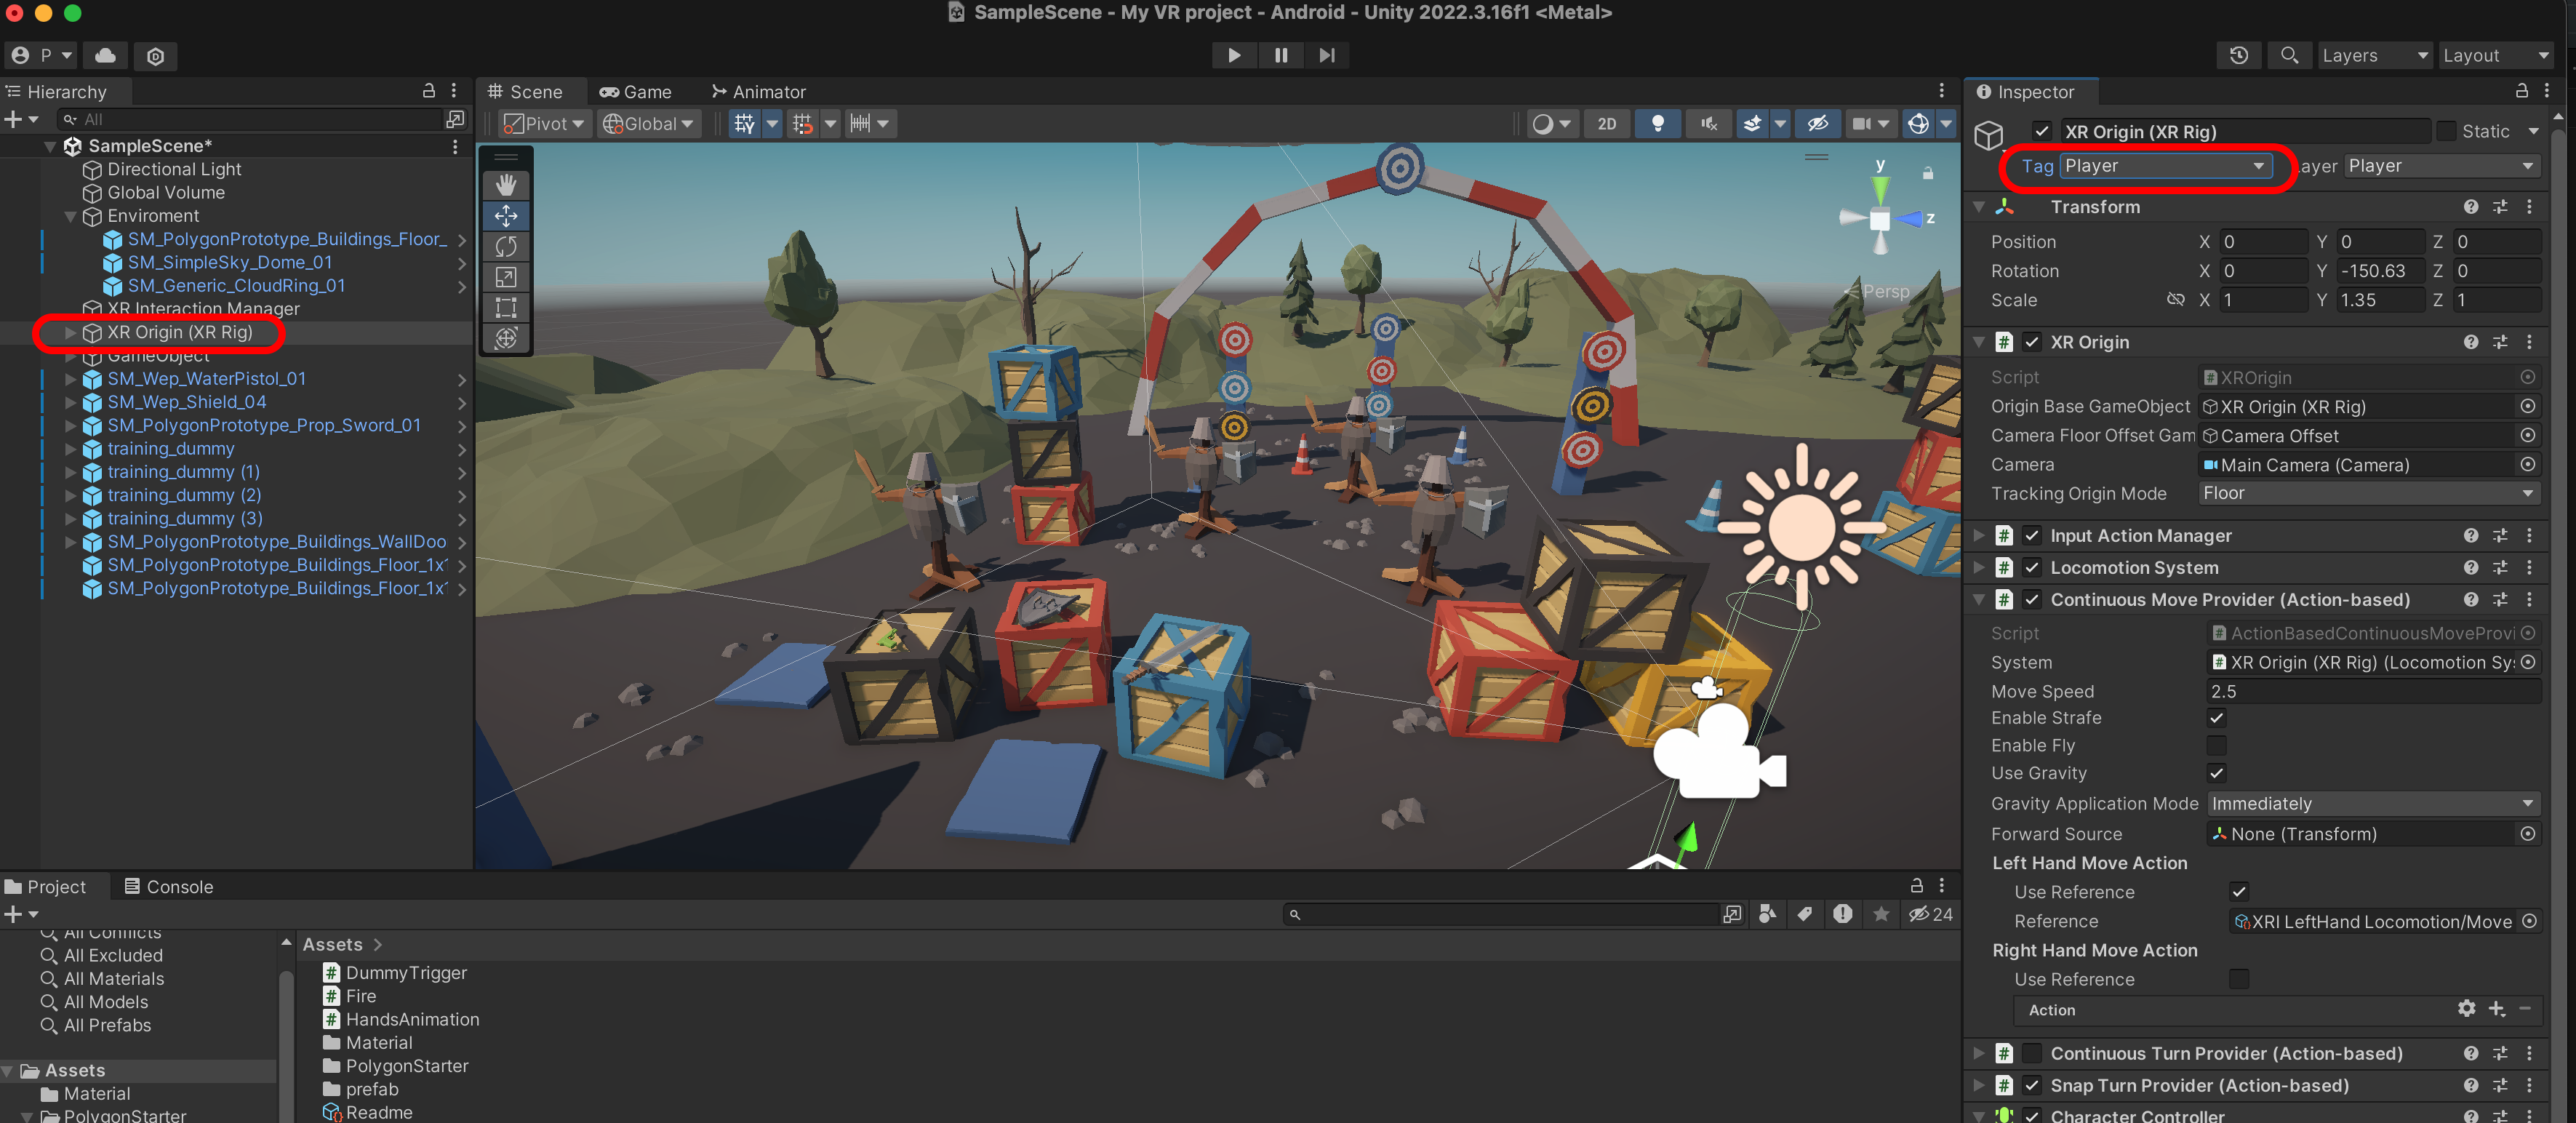Open undo history icon
2576x1123 pixels.
pyautogui.click(x=2238, y=55)
